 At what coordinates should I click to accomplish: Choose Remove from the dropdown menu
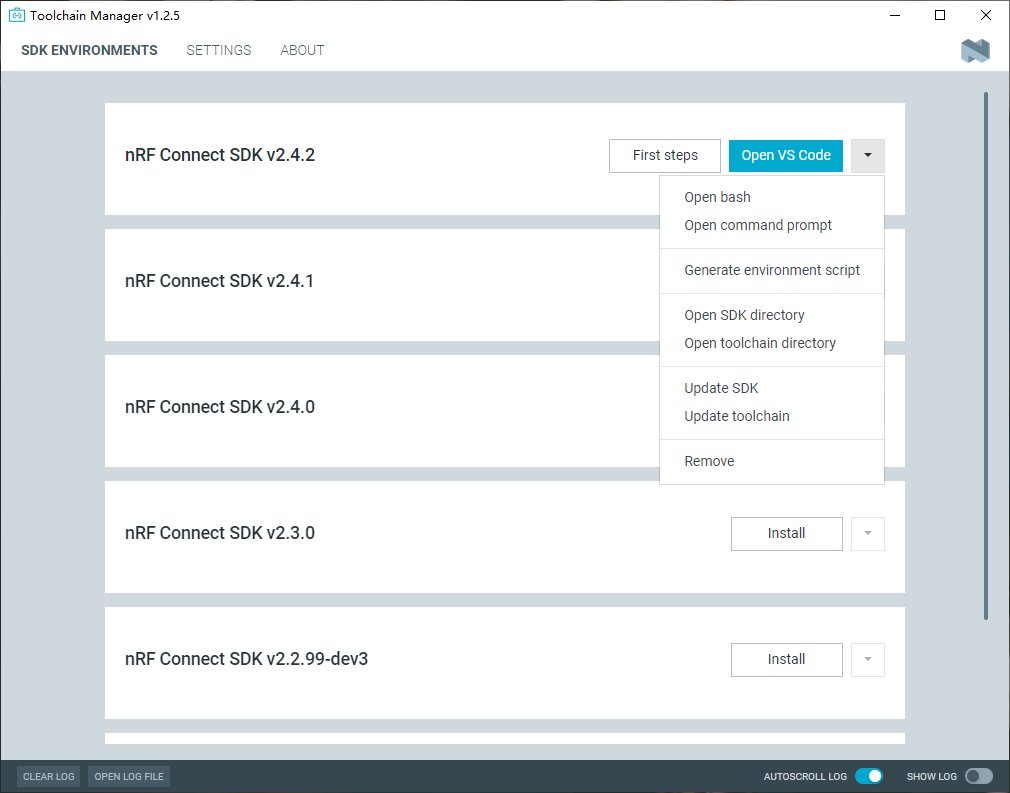tap(772, 461)
